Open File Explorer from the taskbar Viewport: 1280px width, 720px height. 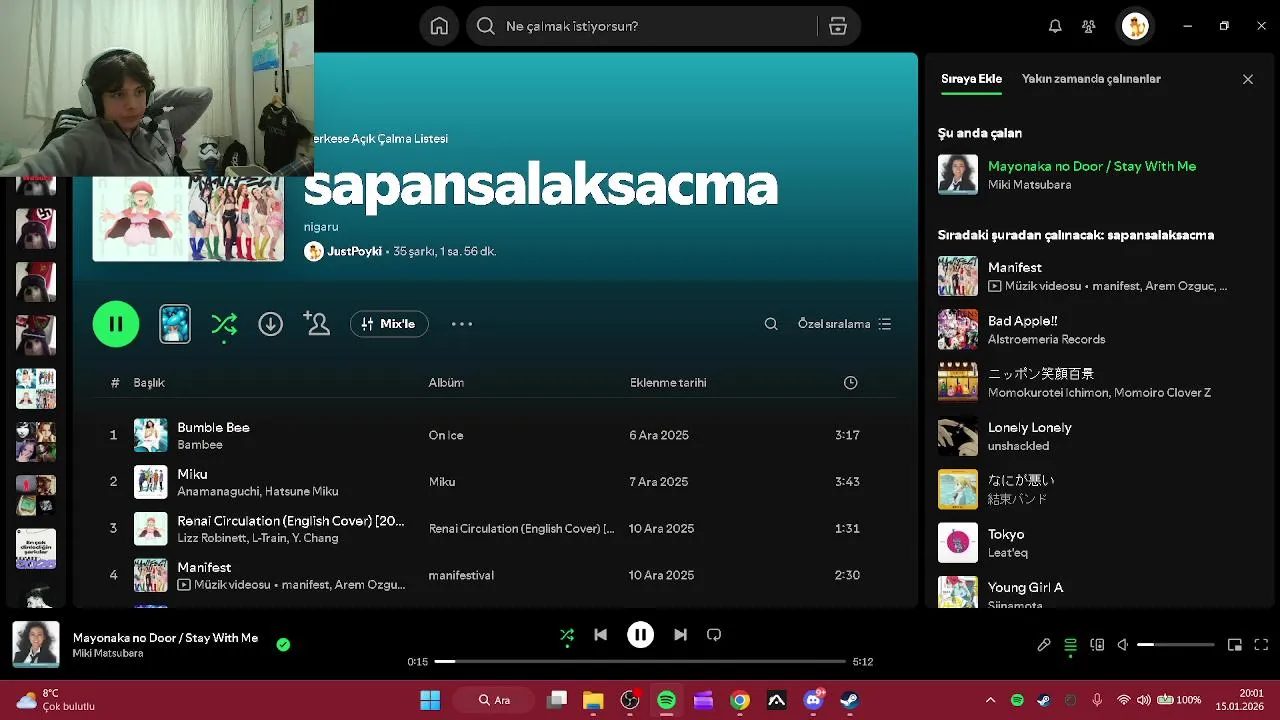tap(593, 700)
